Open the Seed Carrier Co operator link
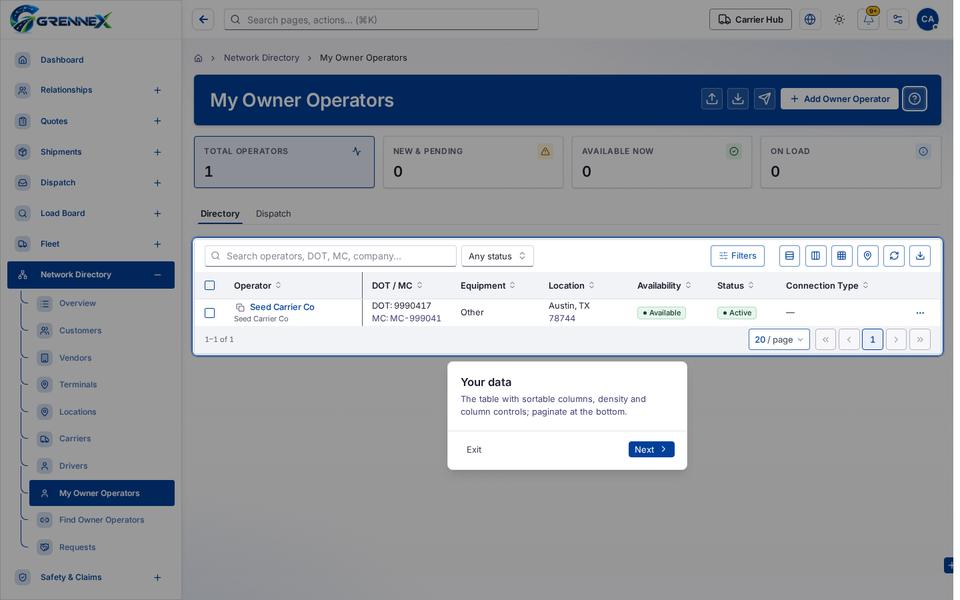Viewport: 960px width, 600px height. click(282, 307)
